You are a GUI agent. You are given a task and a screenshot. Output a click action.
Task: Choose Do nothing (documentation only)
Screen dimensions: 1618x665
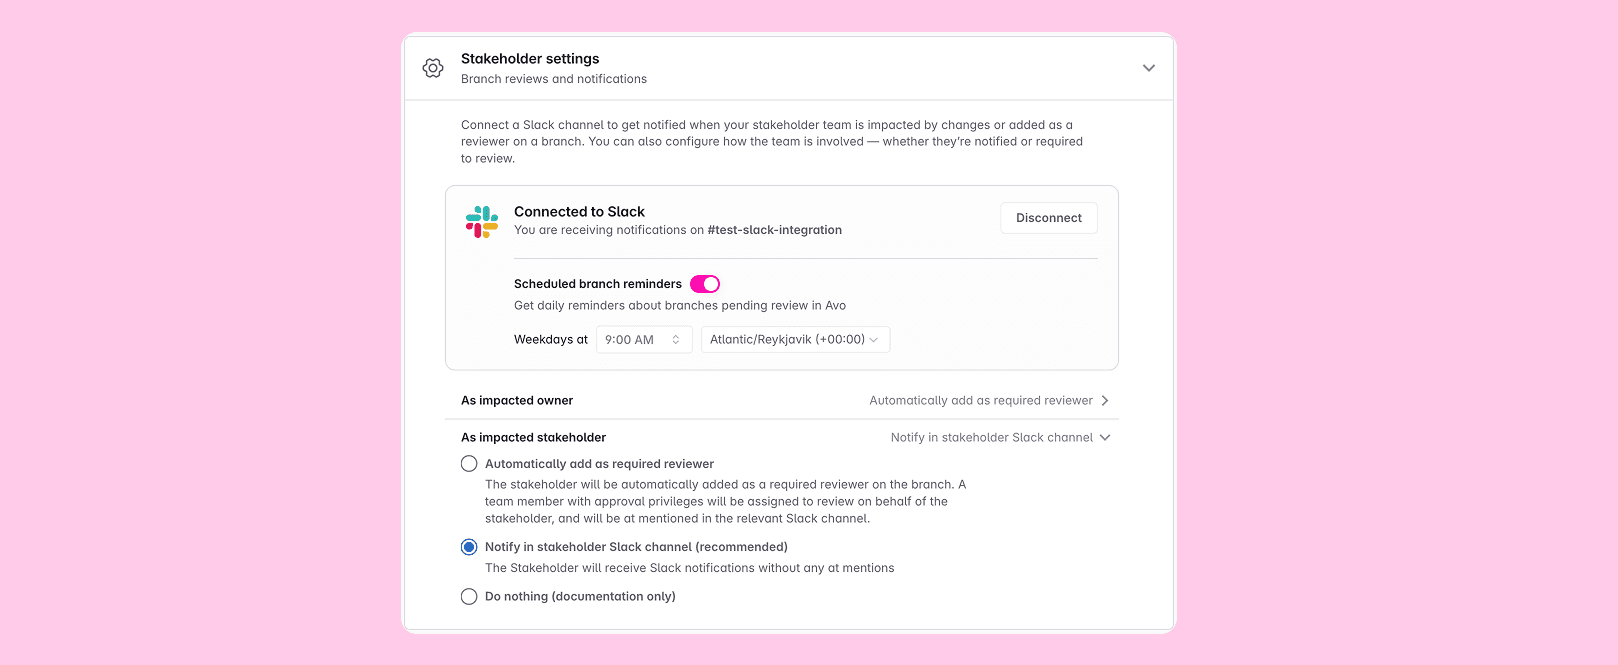click(x=469, y=596)
